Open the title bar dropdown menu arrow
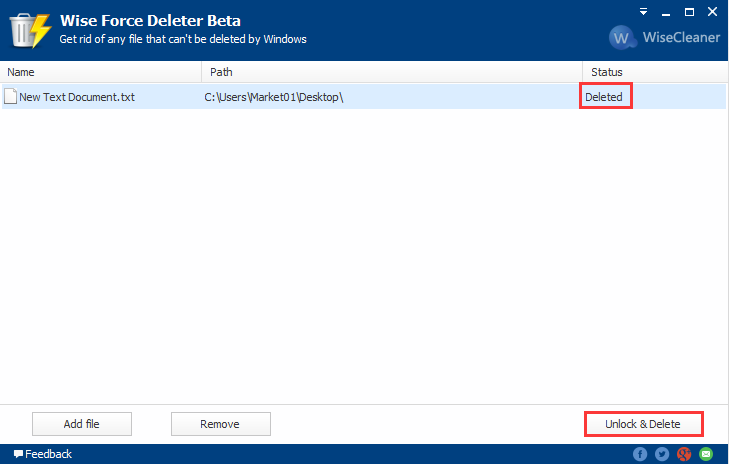729x464 pixels. (x=643, y=12)
